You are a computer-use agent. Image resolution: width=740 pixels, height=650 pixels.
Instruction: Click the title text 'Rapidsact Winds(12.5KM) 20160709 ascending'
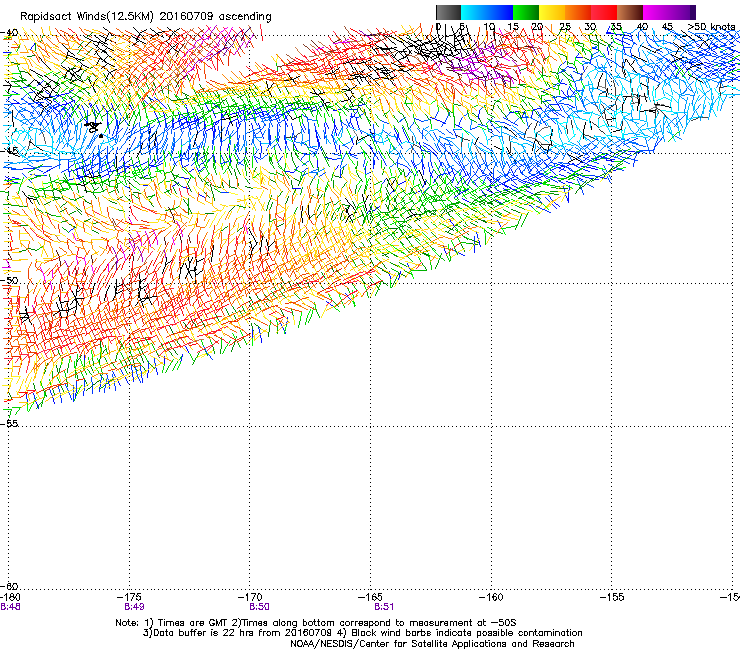point(145,17)
